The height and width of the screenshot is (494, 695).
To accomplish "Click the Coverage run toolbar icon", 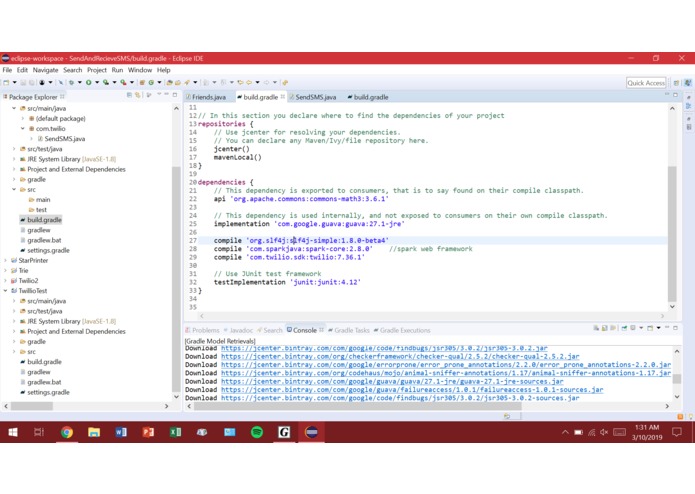I will point(105,82).
